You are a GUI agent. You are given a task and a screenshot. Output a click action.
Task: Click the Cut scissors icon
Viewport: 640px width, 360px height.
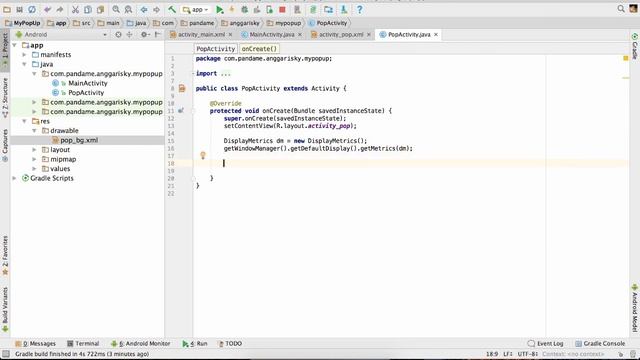coord(76,9)
